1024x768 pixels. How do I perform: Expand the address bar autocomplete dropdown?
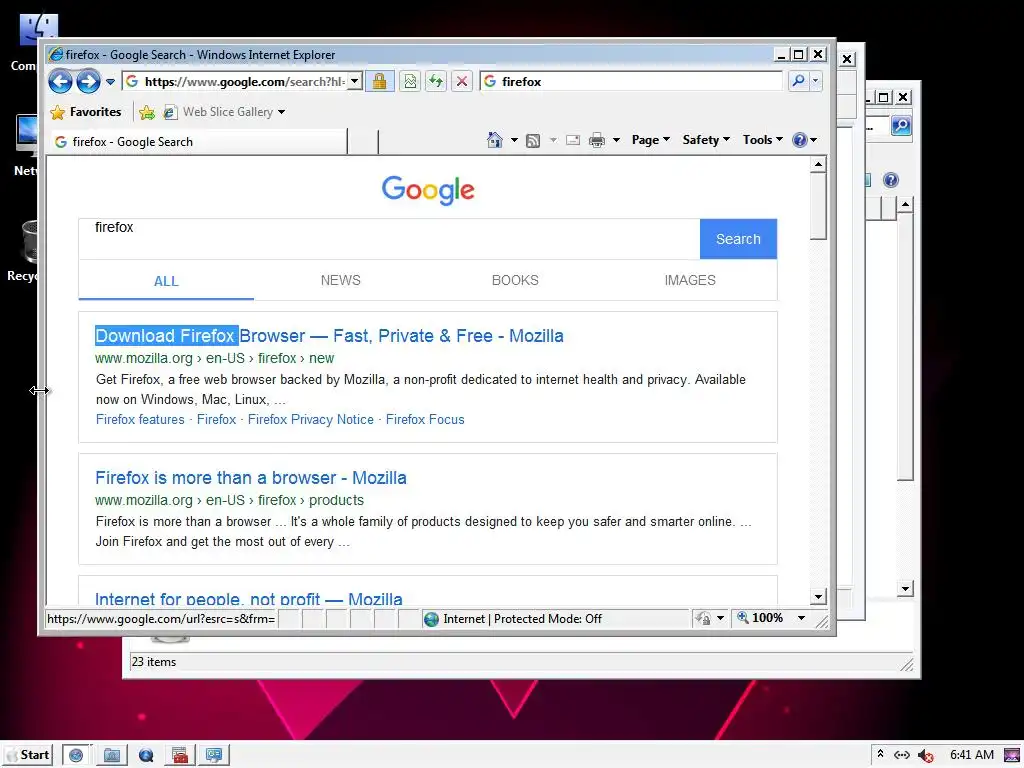[x=355, y=82]
